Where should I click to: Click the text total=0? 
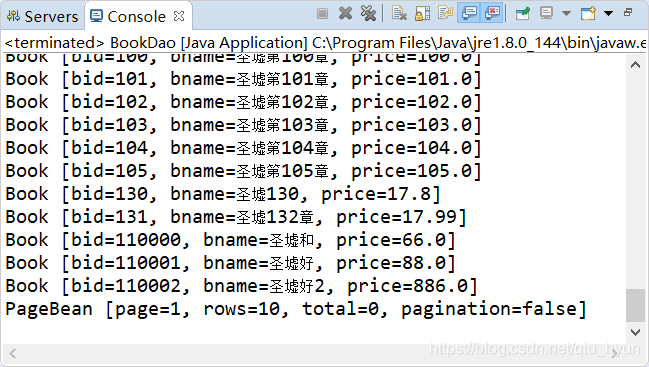(x=340, y=309)
